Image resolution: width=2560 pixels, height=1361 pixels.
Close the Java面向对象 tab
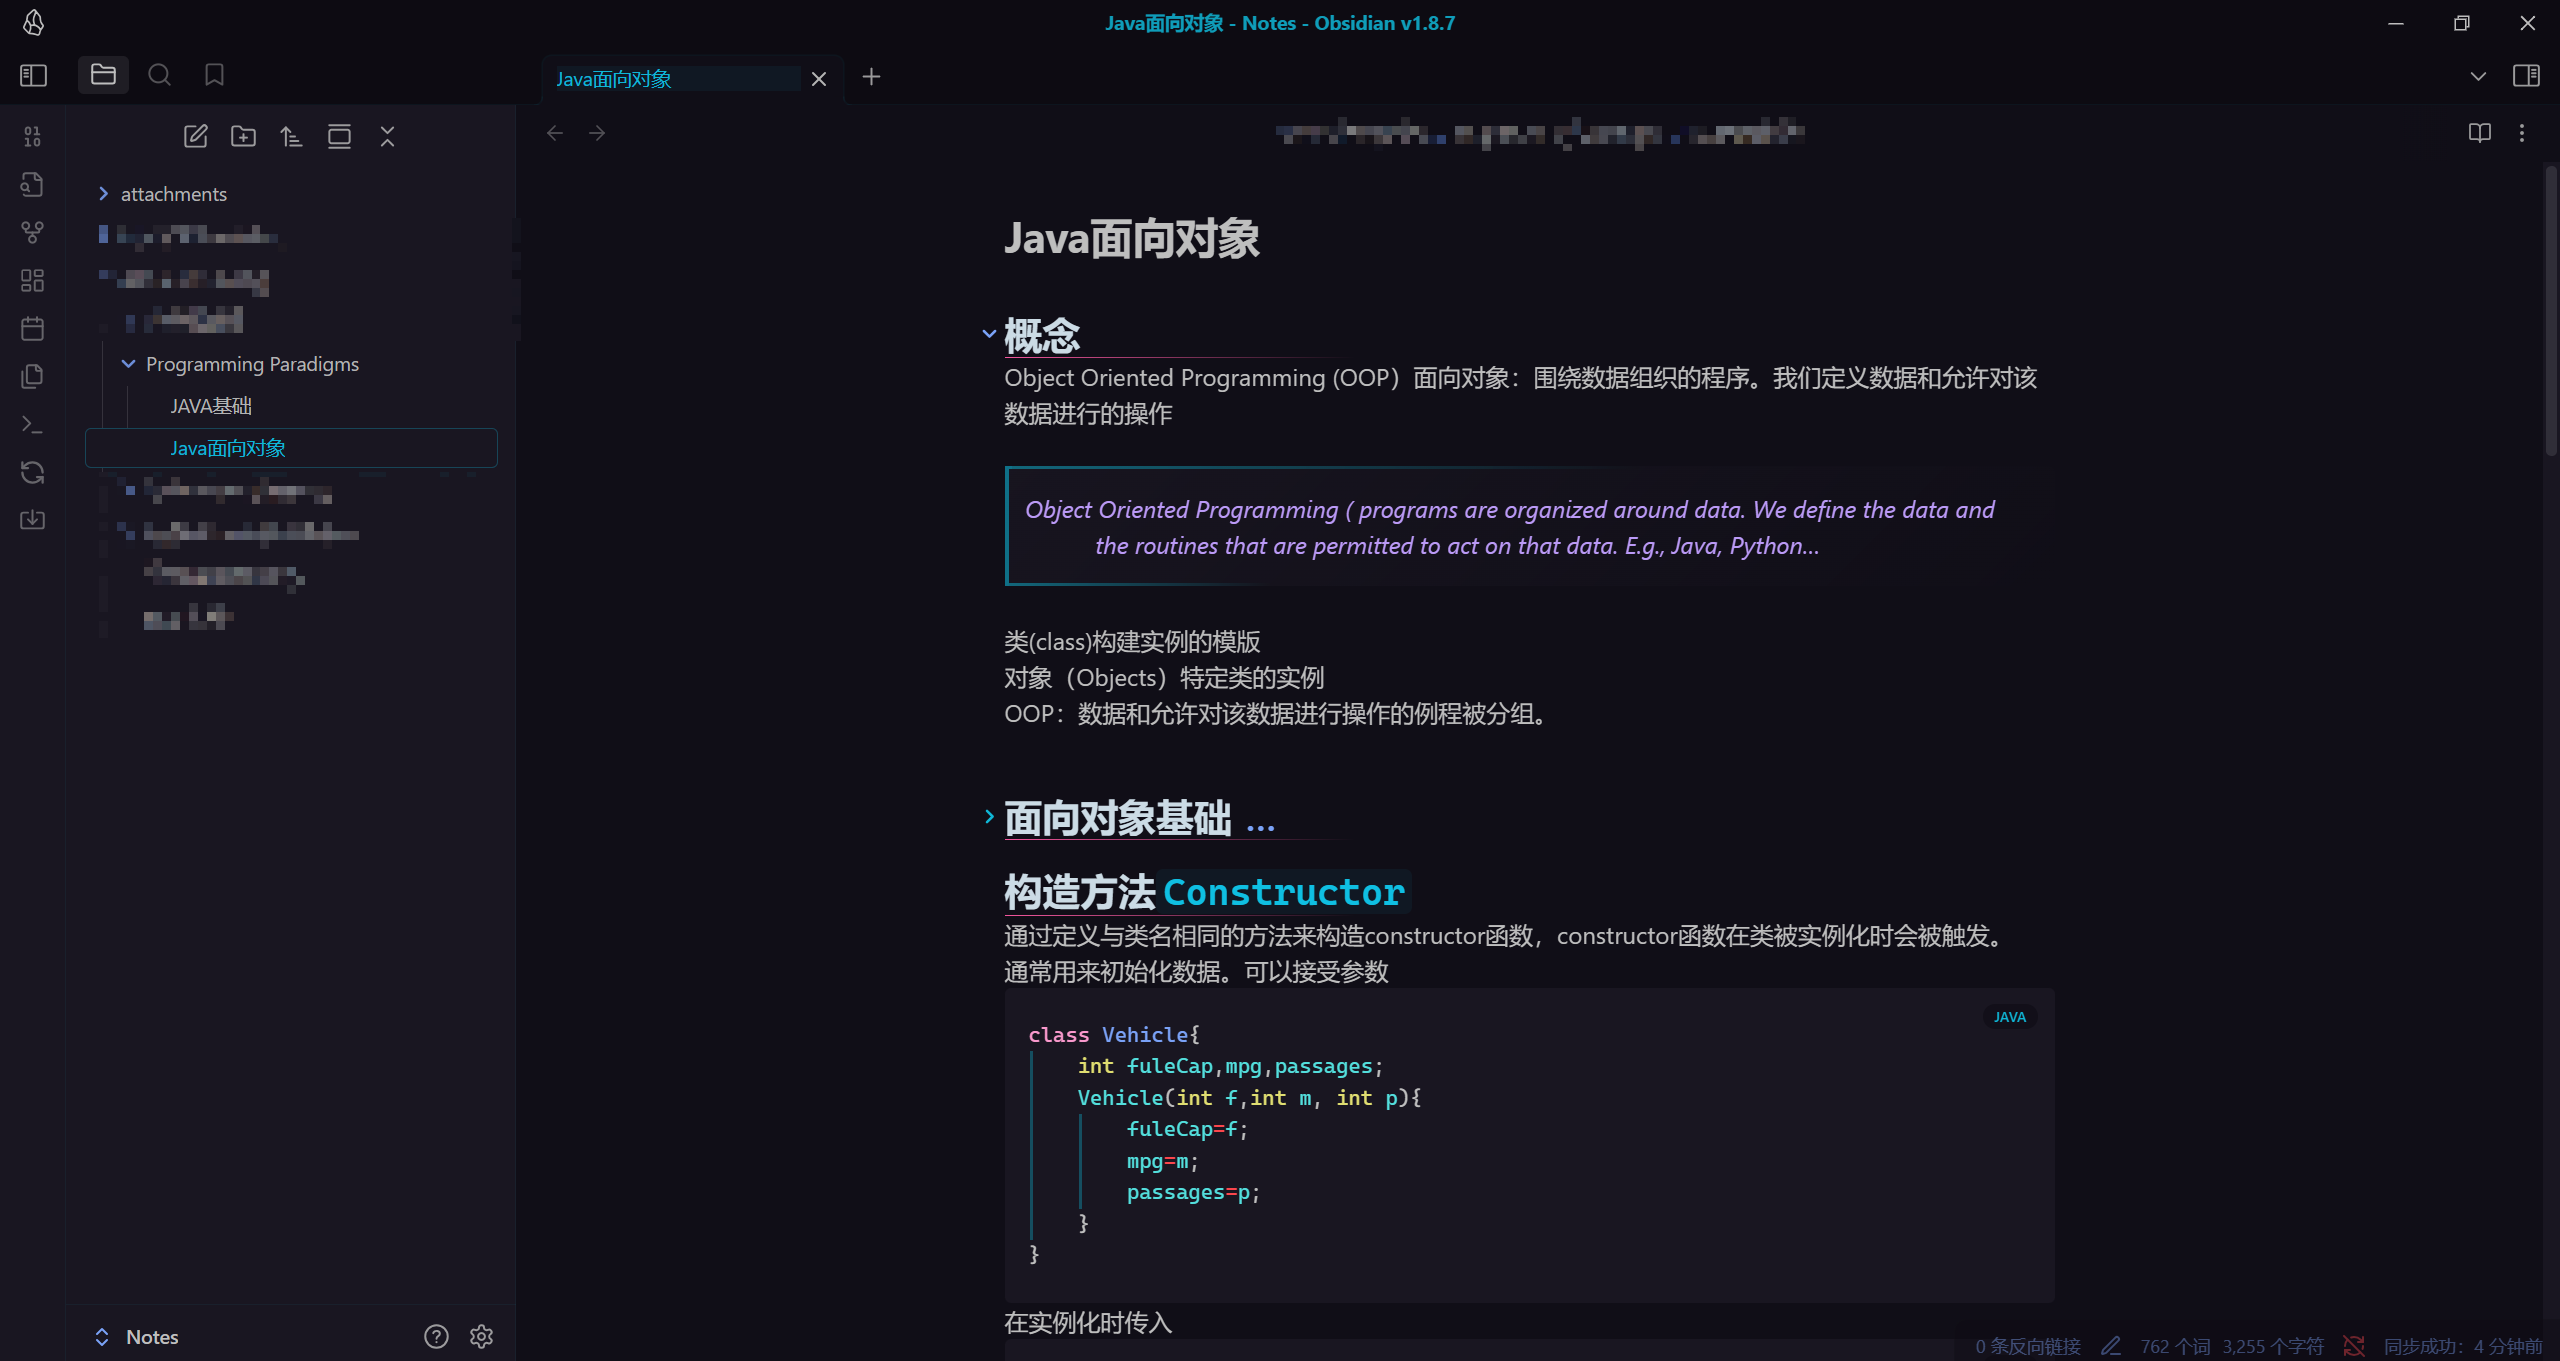point(819,79)
